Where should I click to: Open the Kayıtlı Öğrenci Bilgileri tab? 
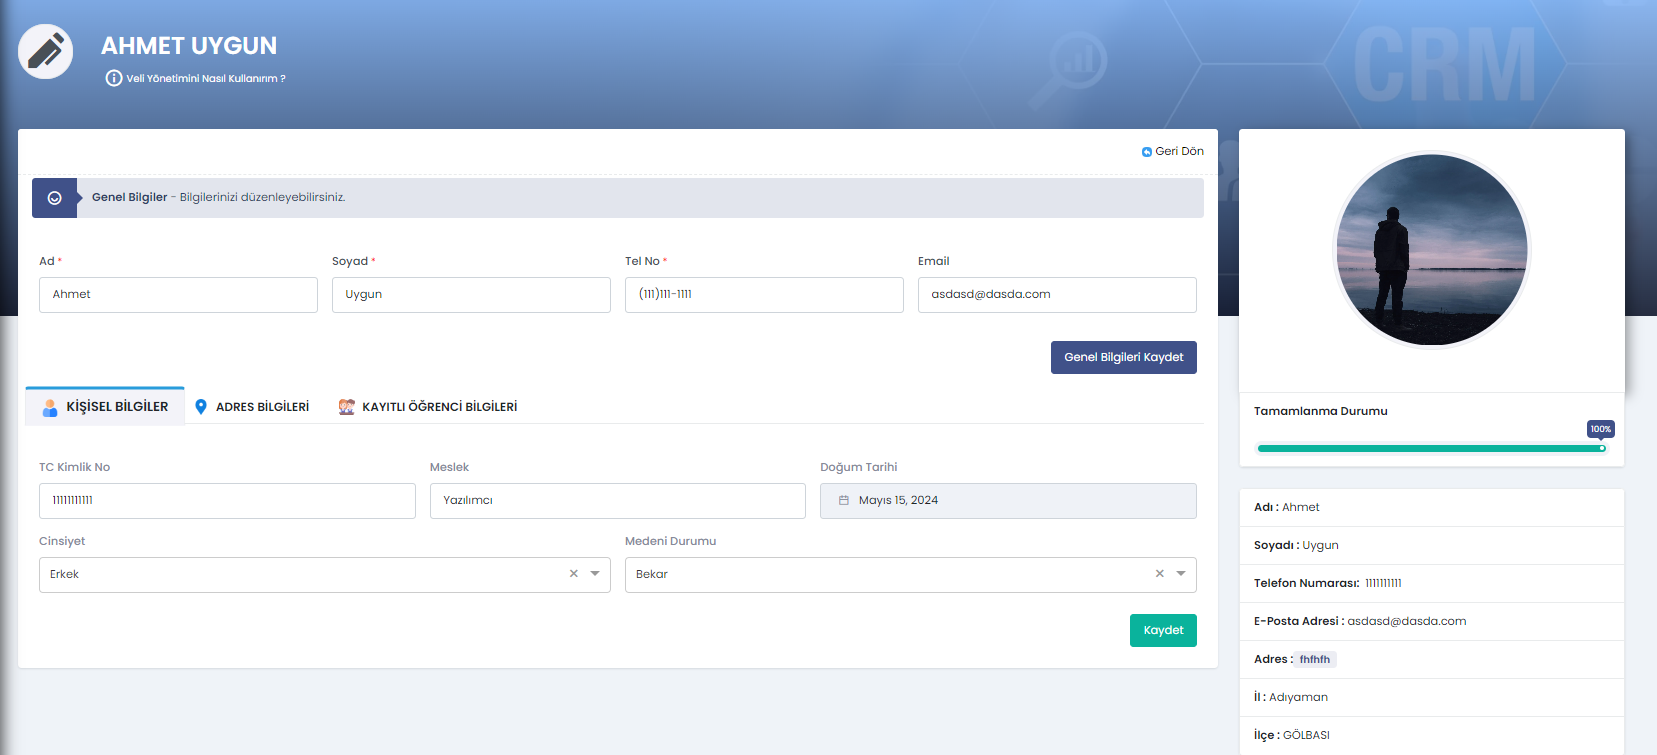click(428, 407)
